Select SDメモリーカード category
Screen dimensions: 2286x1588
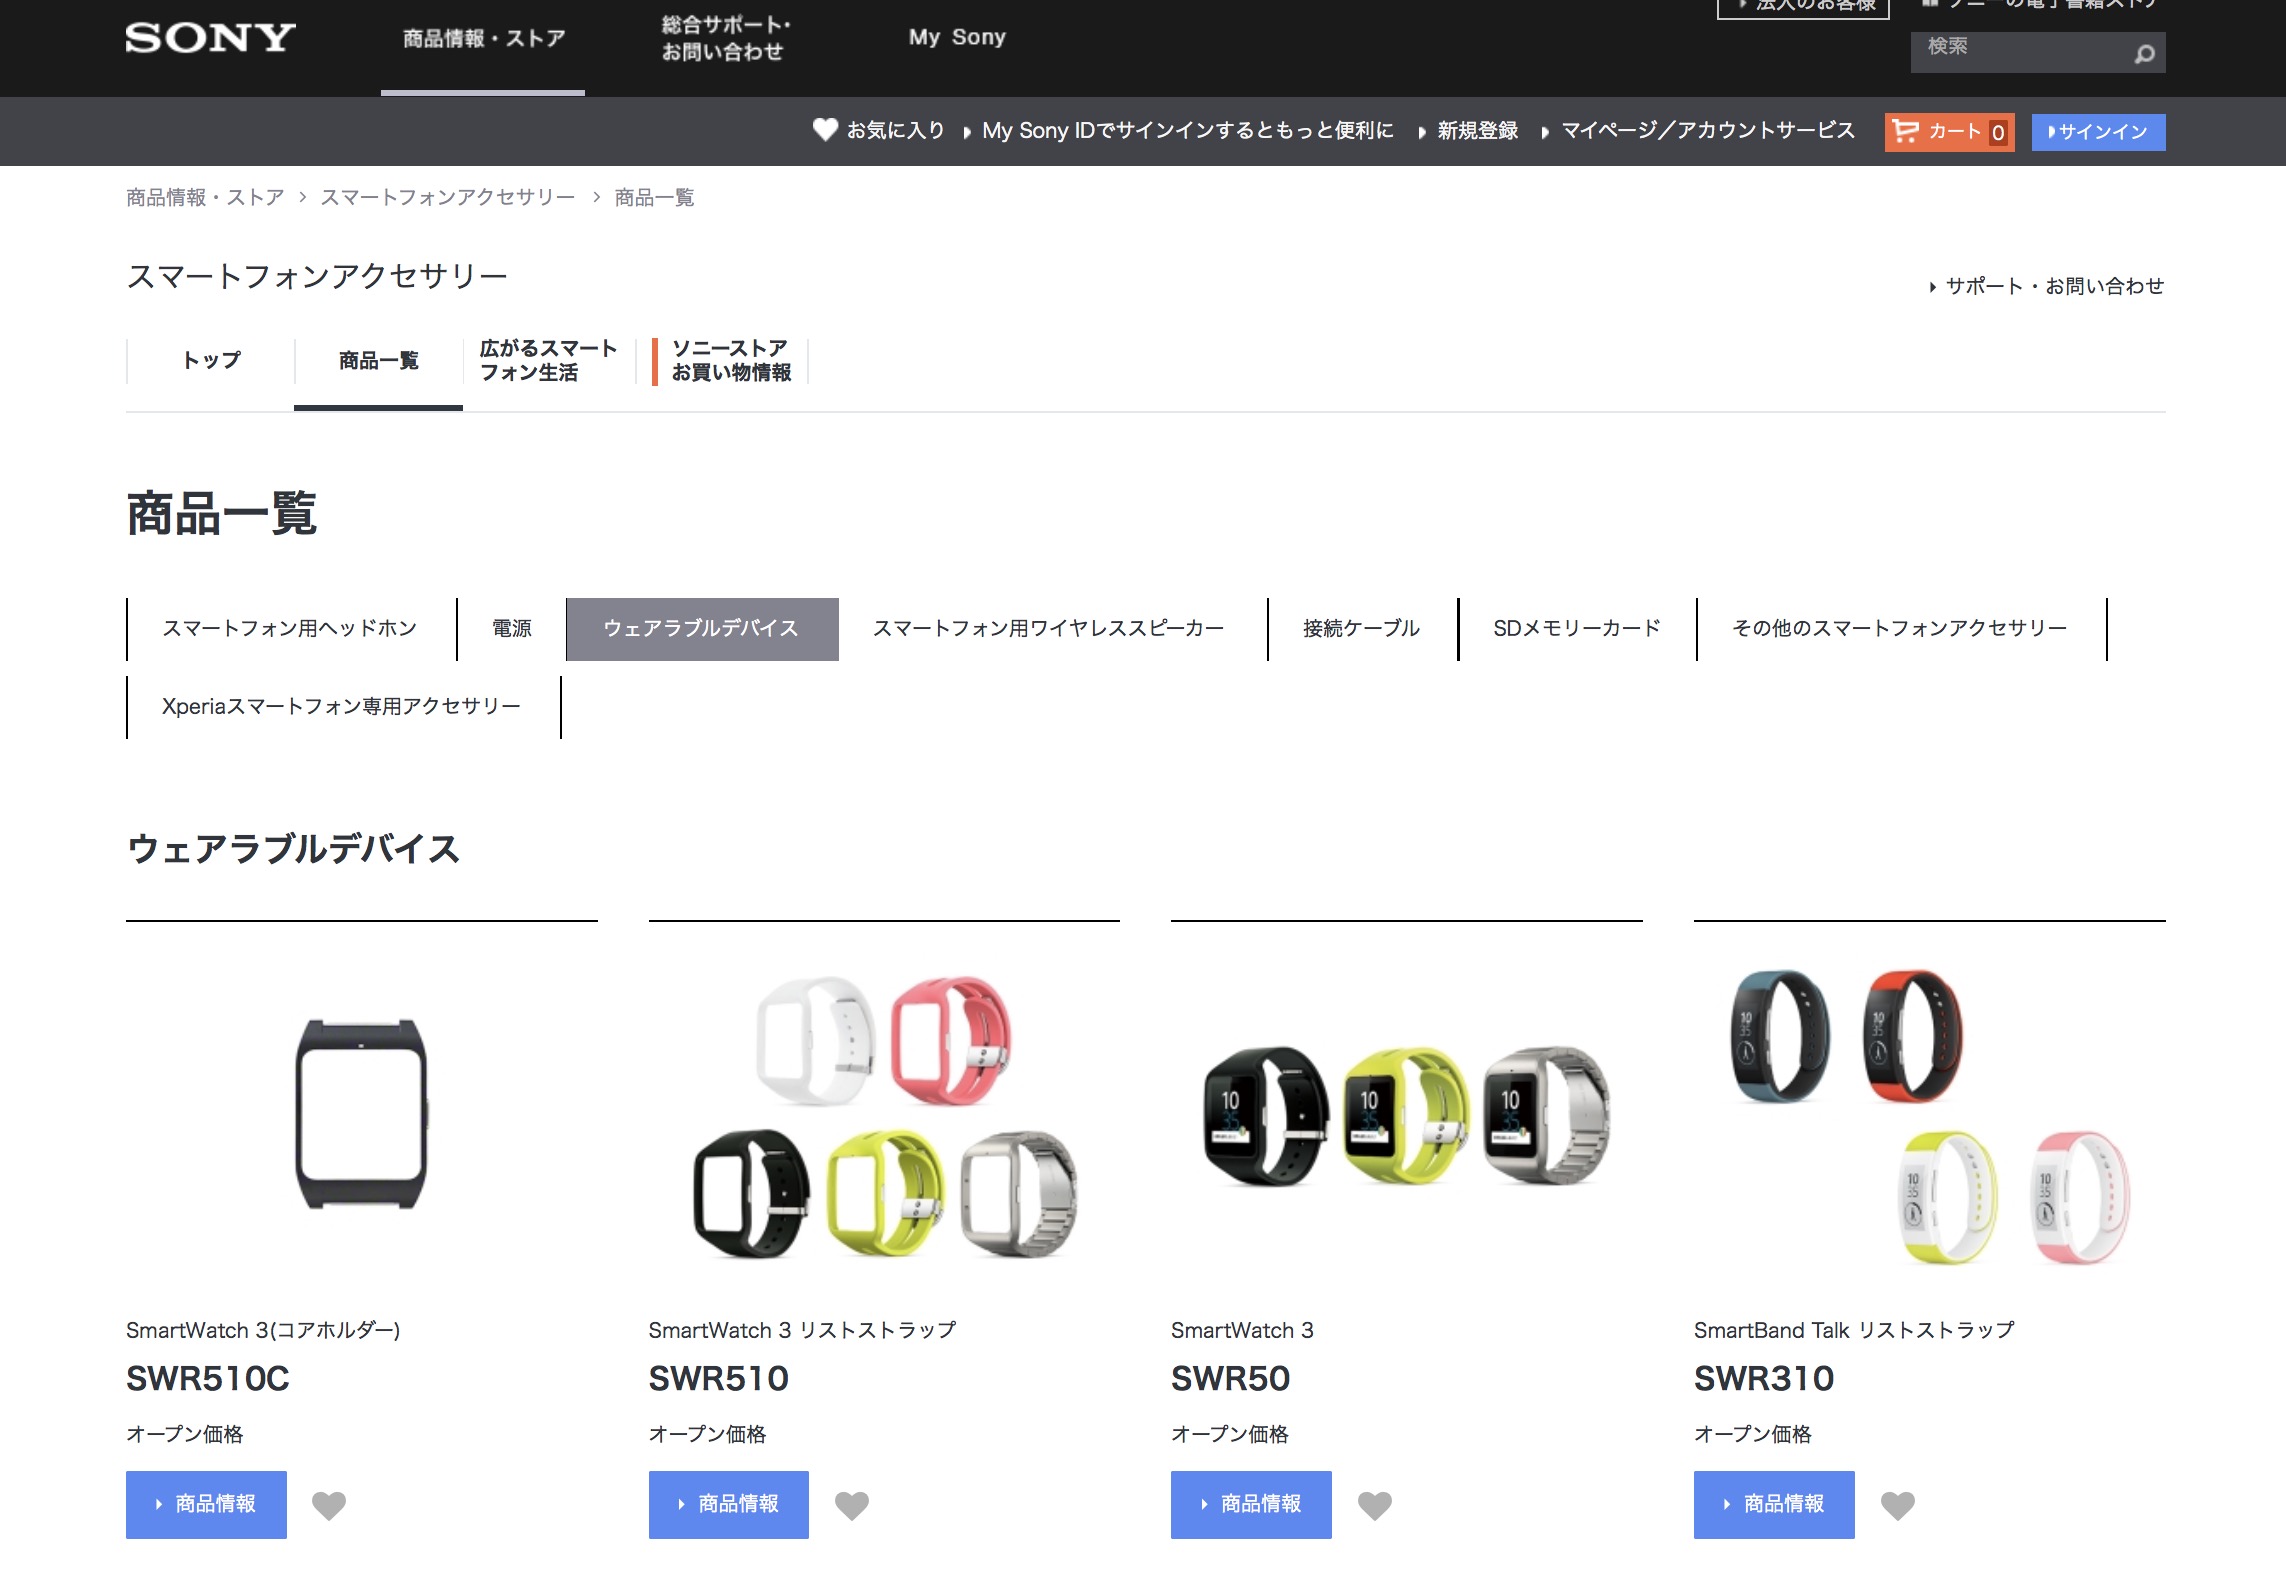click(x=1577, y=628)
